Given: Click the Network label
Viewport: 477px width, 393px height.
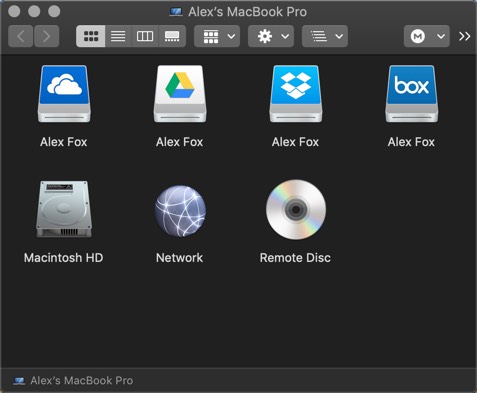Looking at the screenshot, I should point(180,258).
